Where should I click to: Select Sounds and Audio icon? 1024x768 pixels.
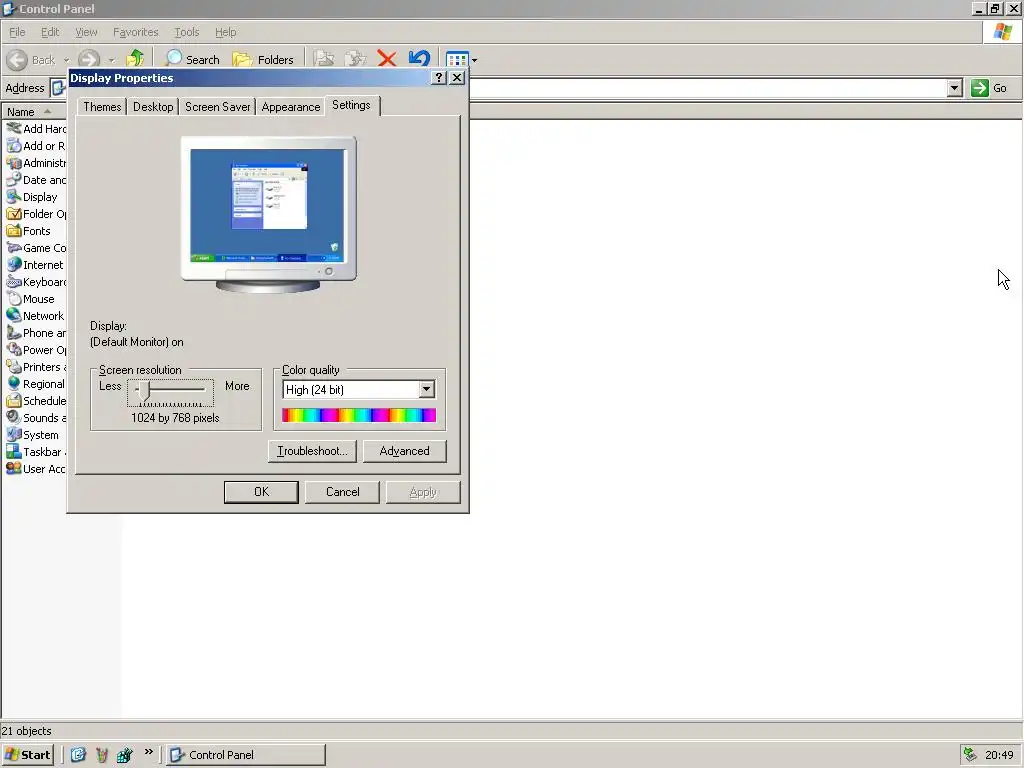pyautogui.click(x=14, y=417)
